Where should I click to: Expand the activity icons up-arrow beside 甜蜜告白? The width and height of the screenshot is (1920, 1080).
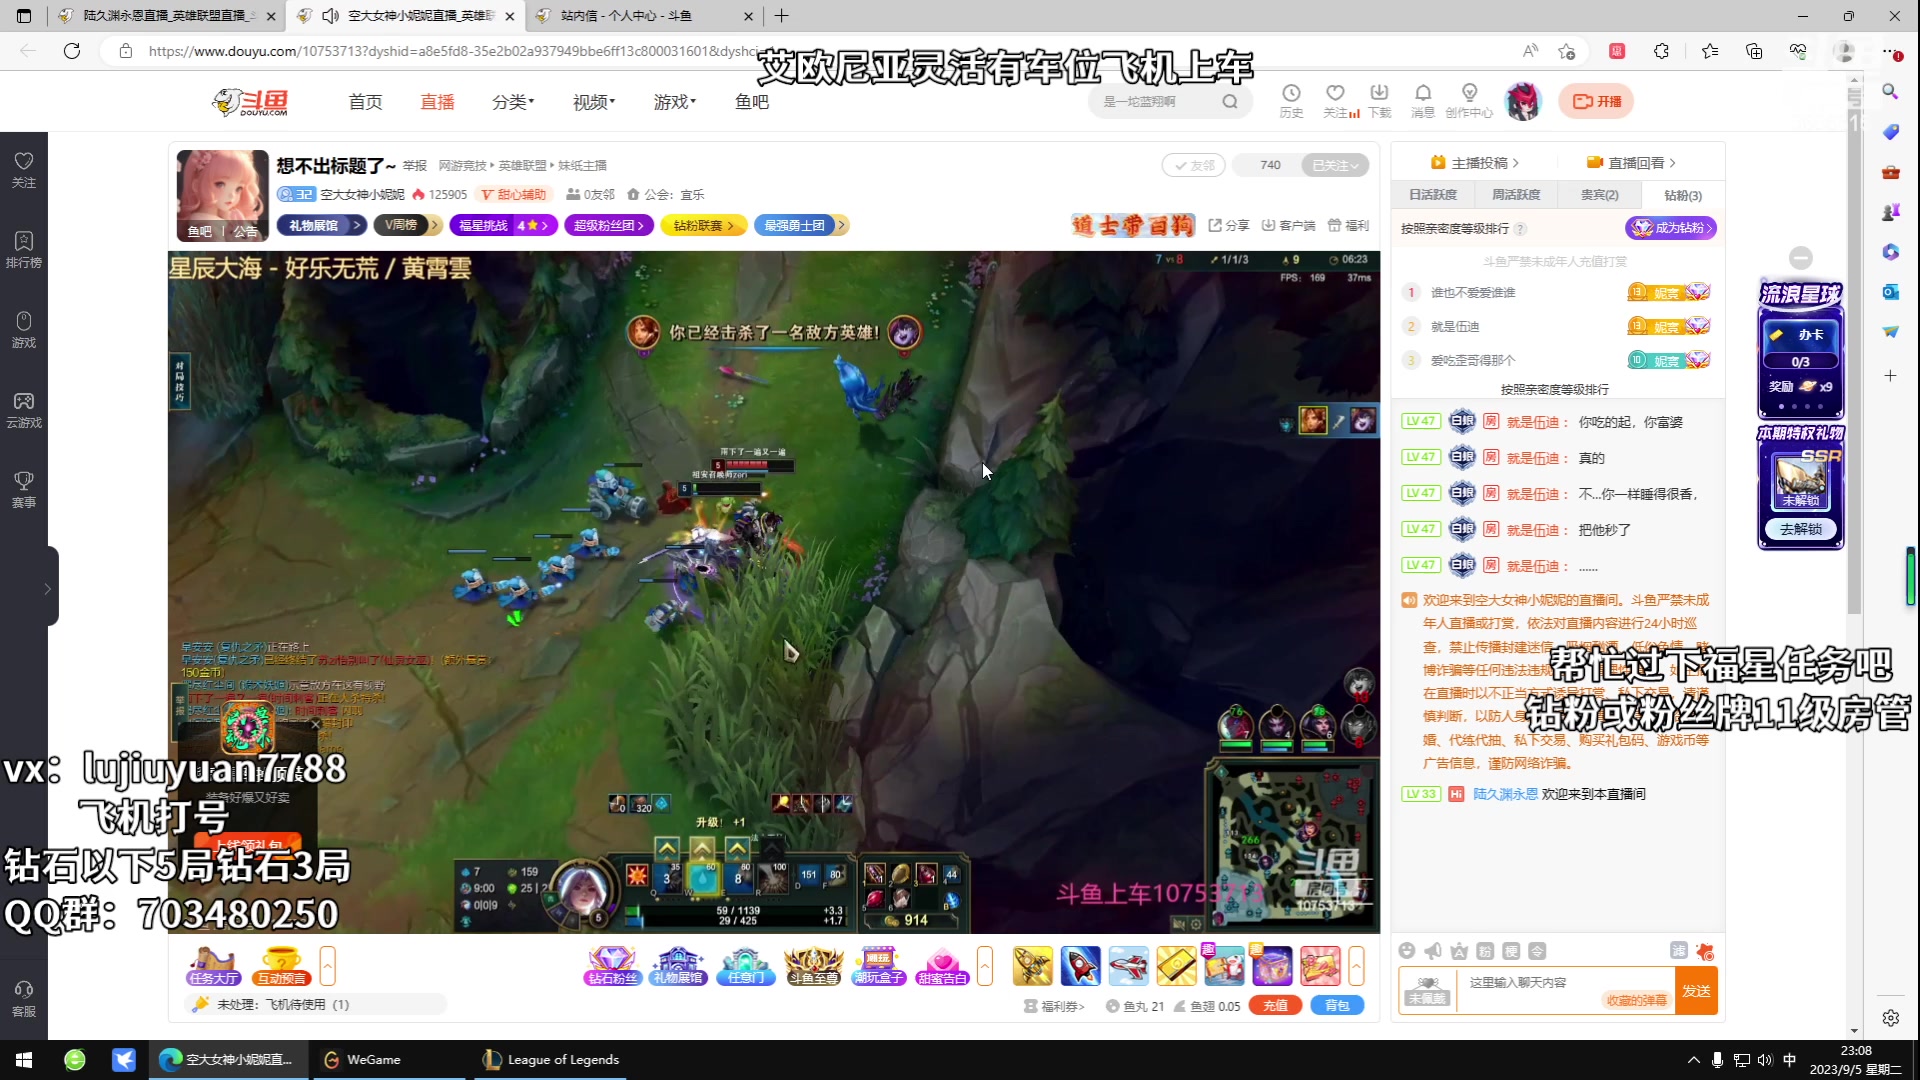(x=985, y=966)
